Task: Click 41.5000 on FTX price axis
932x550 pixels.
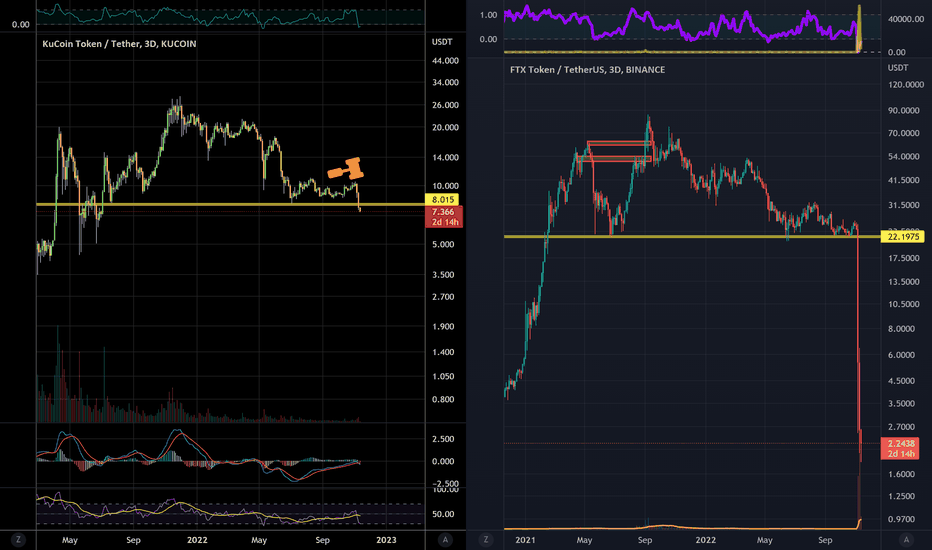Action: pyautogui.click(x=903, y=180)
